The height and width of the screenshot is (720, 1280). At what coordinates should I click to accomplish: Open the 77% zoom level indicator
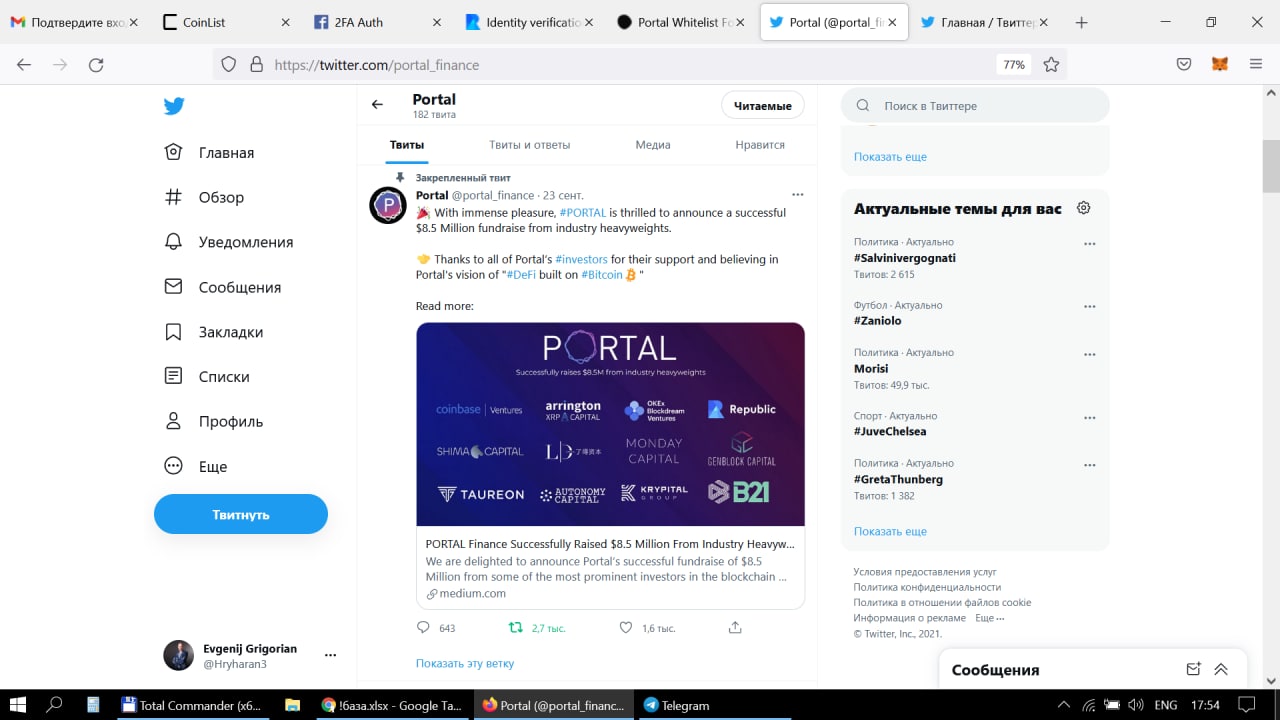pyautogui.click(x=1014, y=64)
